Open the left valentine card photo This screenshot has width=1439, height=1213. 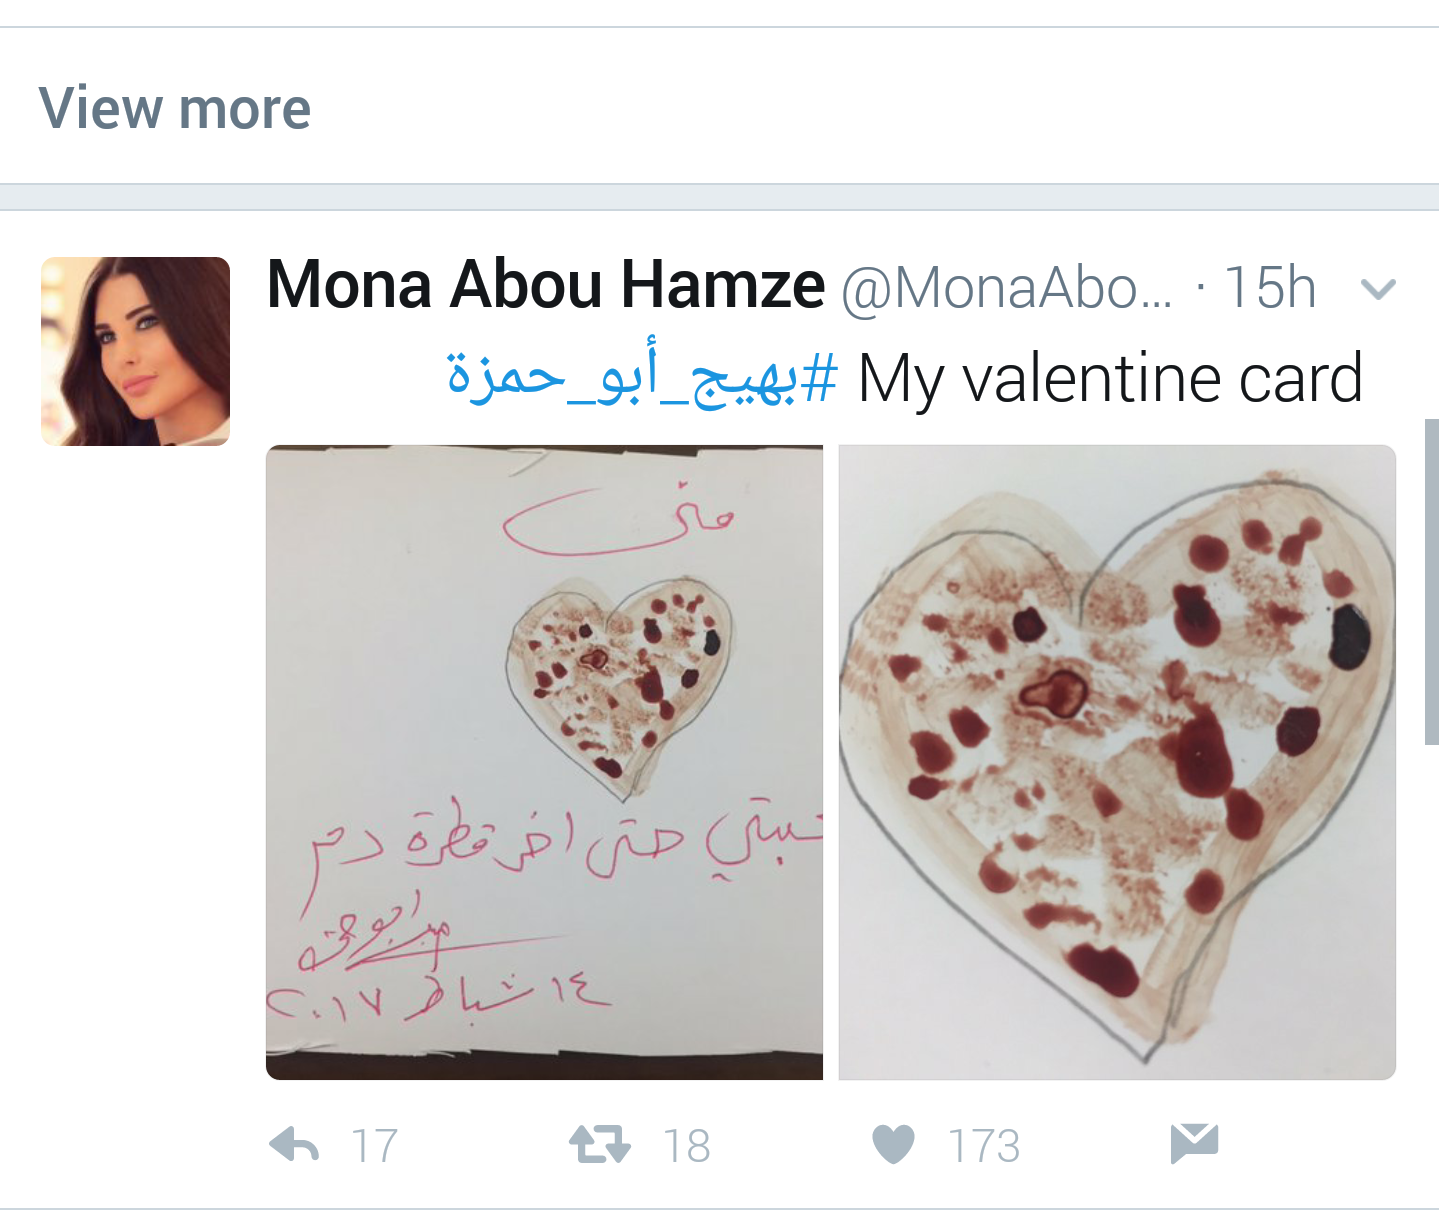[x=544, y=762]
